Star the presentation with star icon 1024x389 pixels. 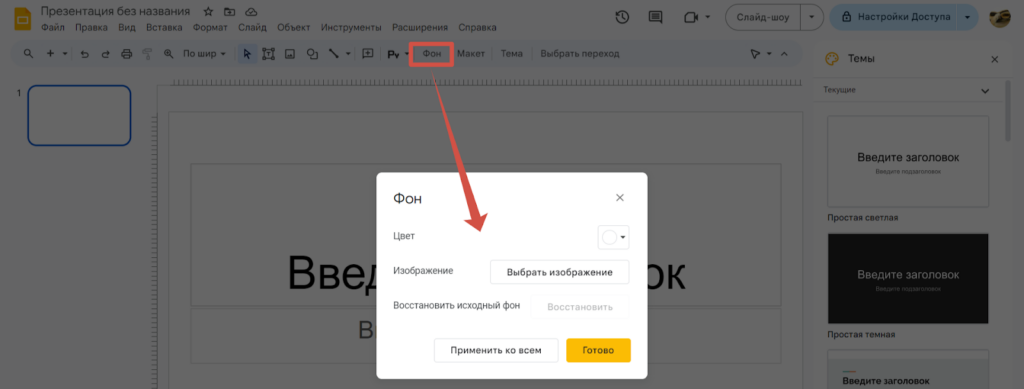pos(208,12)
